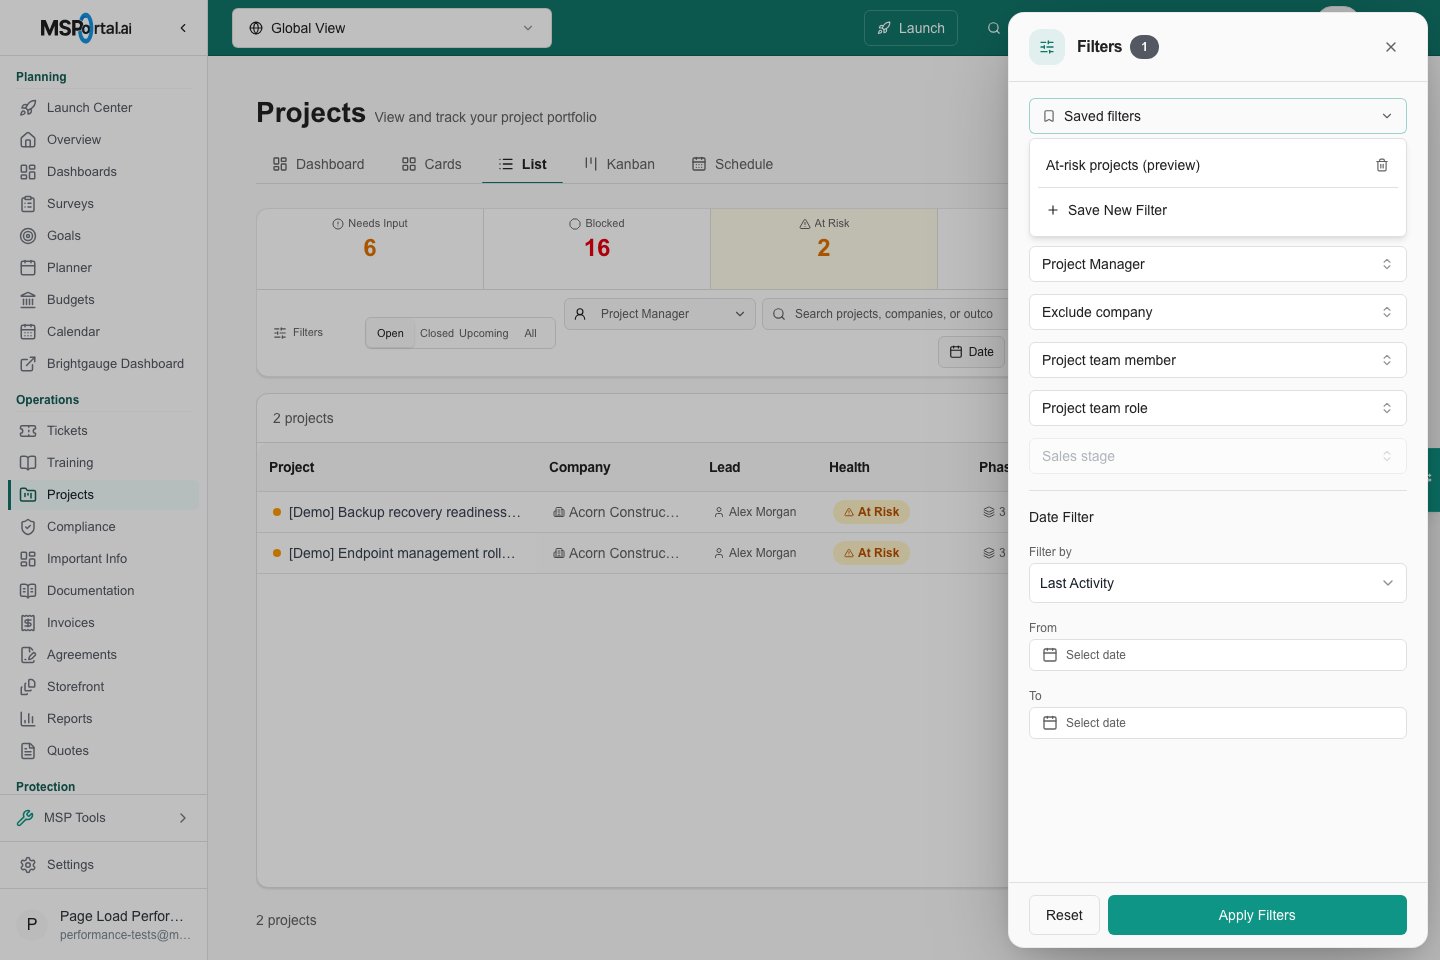
Task: Click the Surveys clipboard icon
Action: coord(28,204)
